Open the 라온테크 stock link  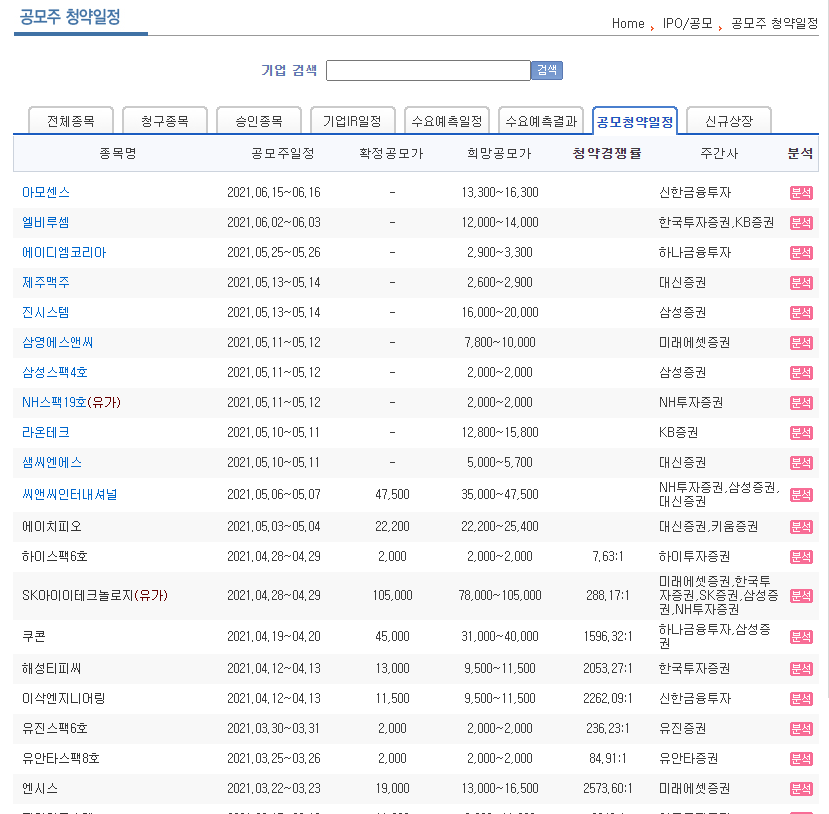[46, 432]
